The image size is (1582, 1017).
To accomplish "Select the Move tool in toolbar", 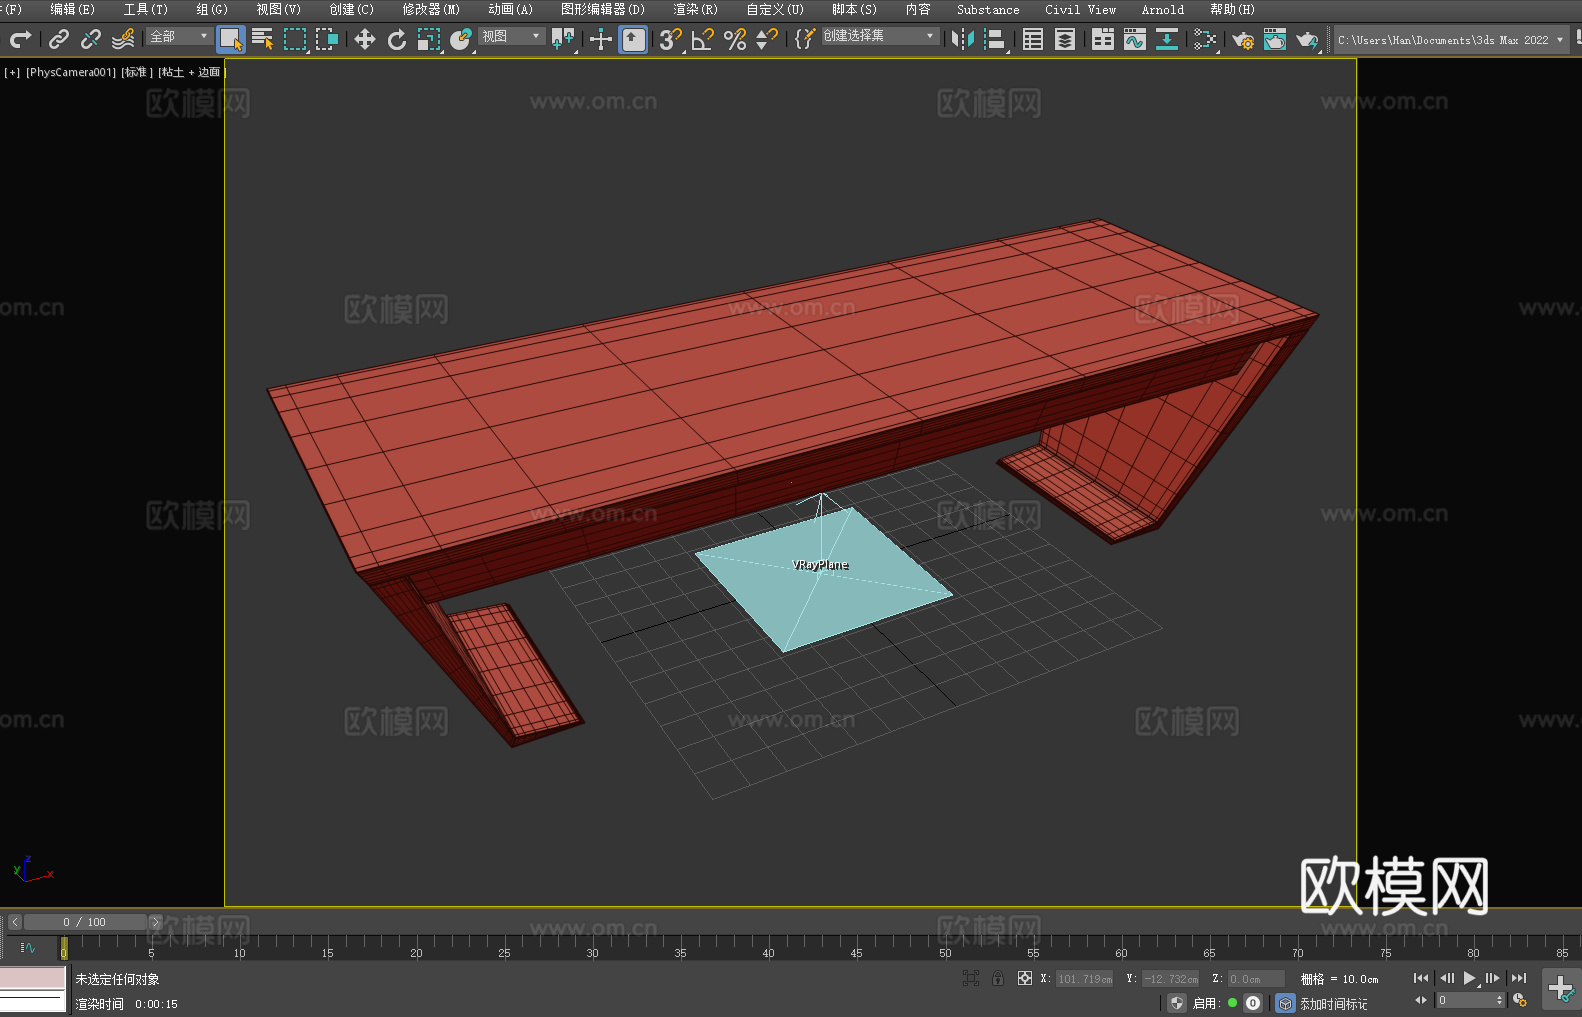I will coord(364,40).
